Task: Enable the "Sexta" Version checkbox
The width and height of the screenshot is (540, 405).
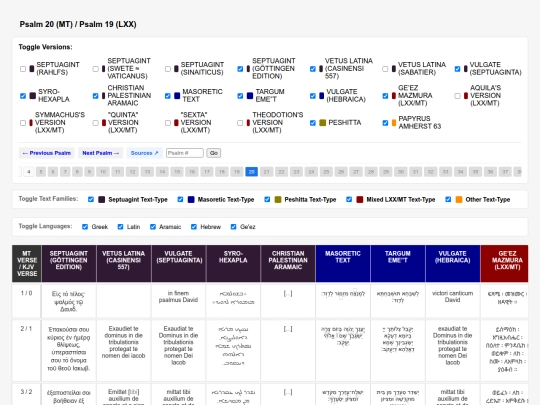Action: (x=168, y=123)
